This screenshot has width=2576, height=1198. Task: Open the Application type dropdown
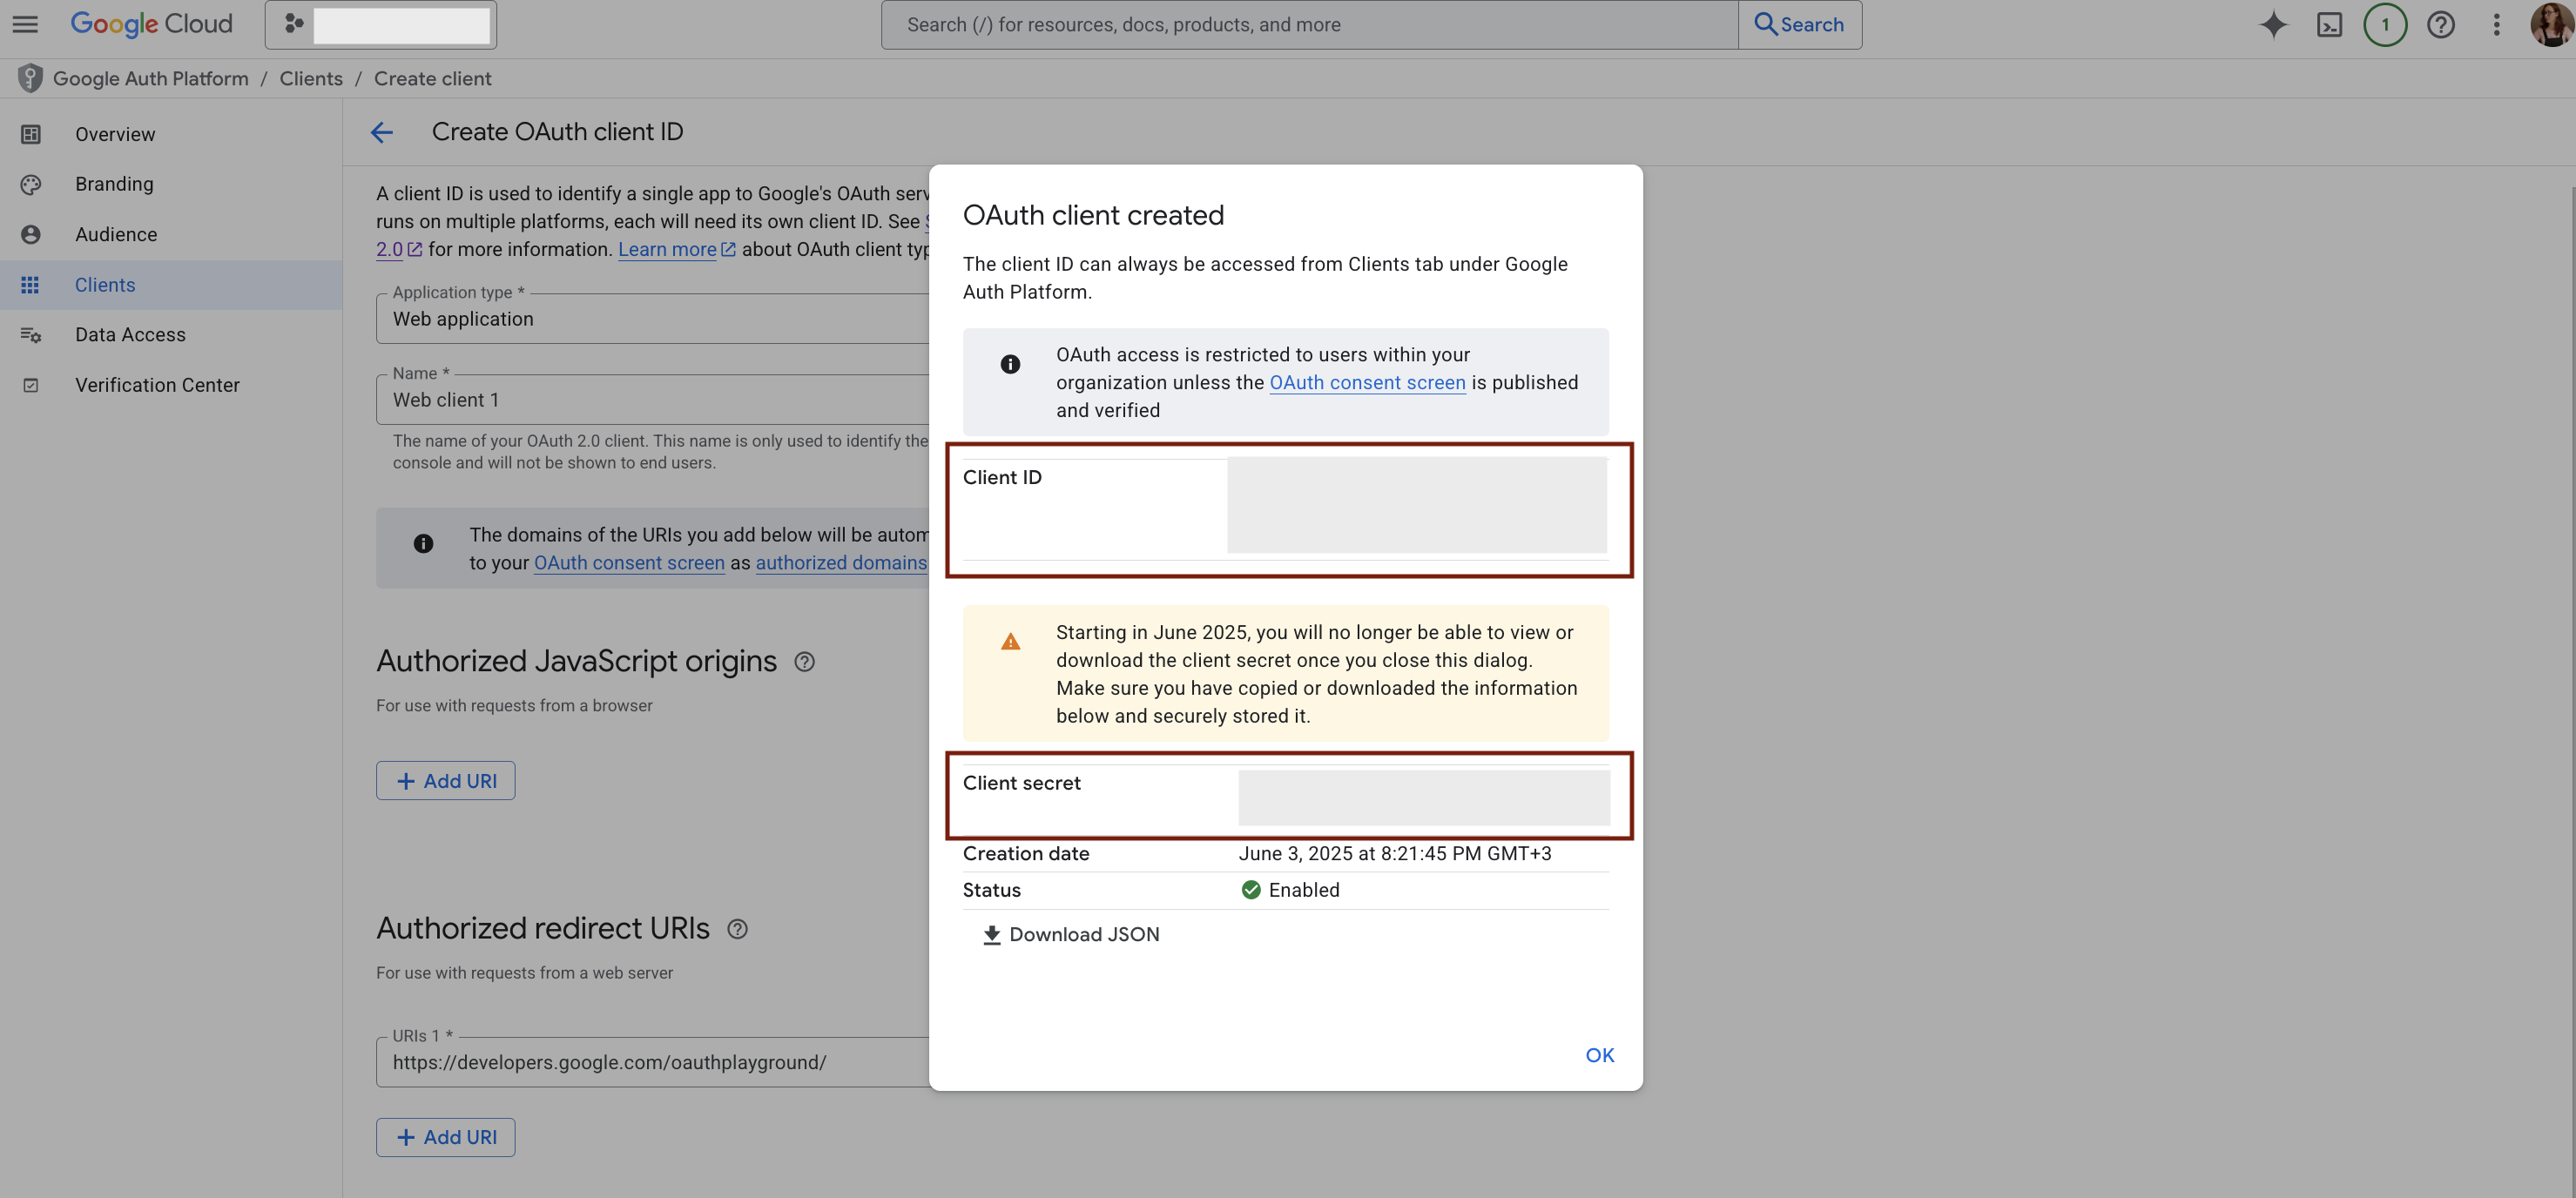click(x=650, y=318)
